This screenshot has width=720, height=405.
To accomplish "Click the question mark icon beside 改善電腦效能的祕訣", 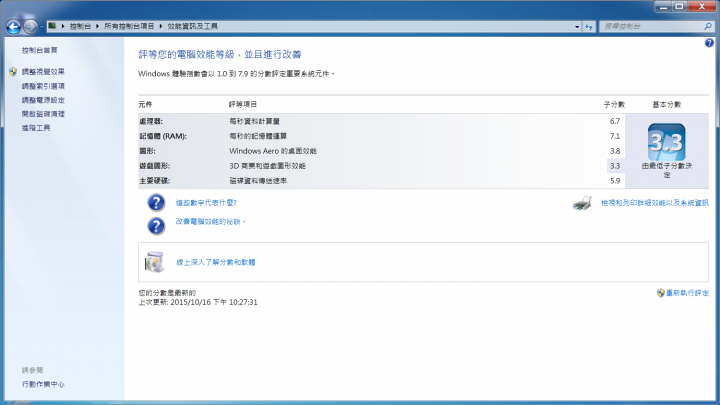I will (156, 226).
